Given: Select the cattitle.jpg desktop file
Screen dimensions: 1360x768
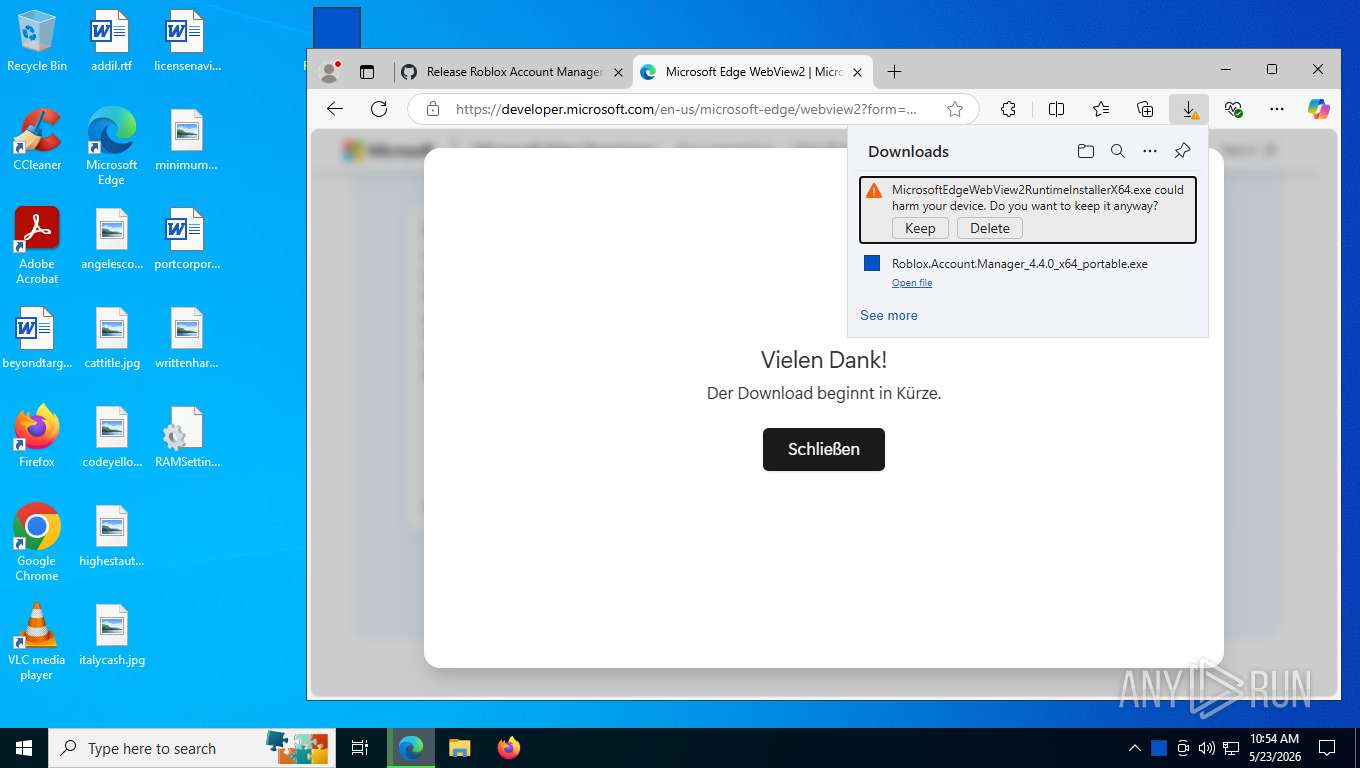Looking at the screenshot, I should (x=111, y=338).
